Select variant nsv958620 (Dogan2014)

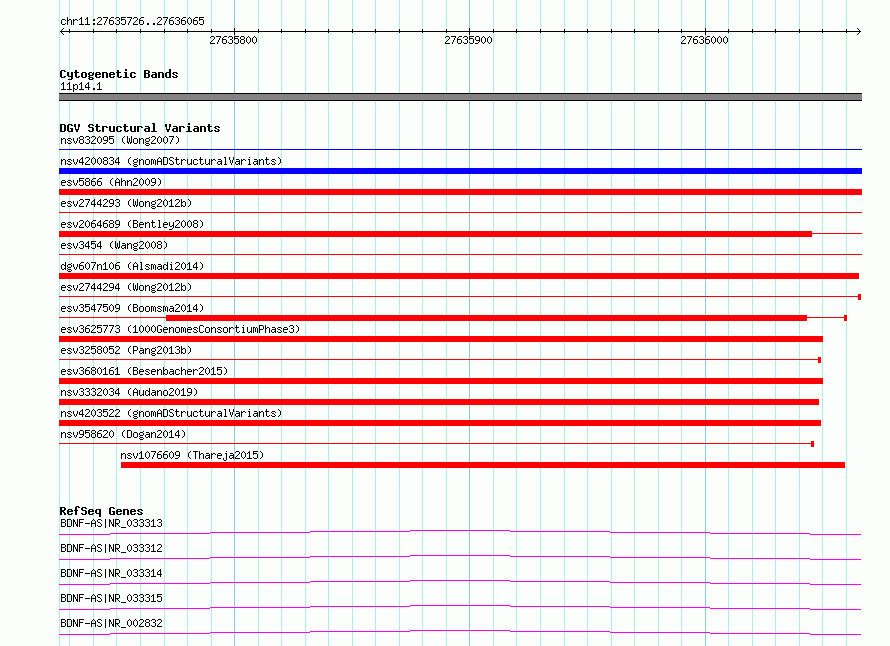click(123, 434)
